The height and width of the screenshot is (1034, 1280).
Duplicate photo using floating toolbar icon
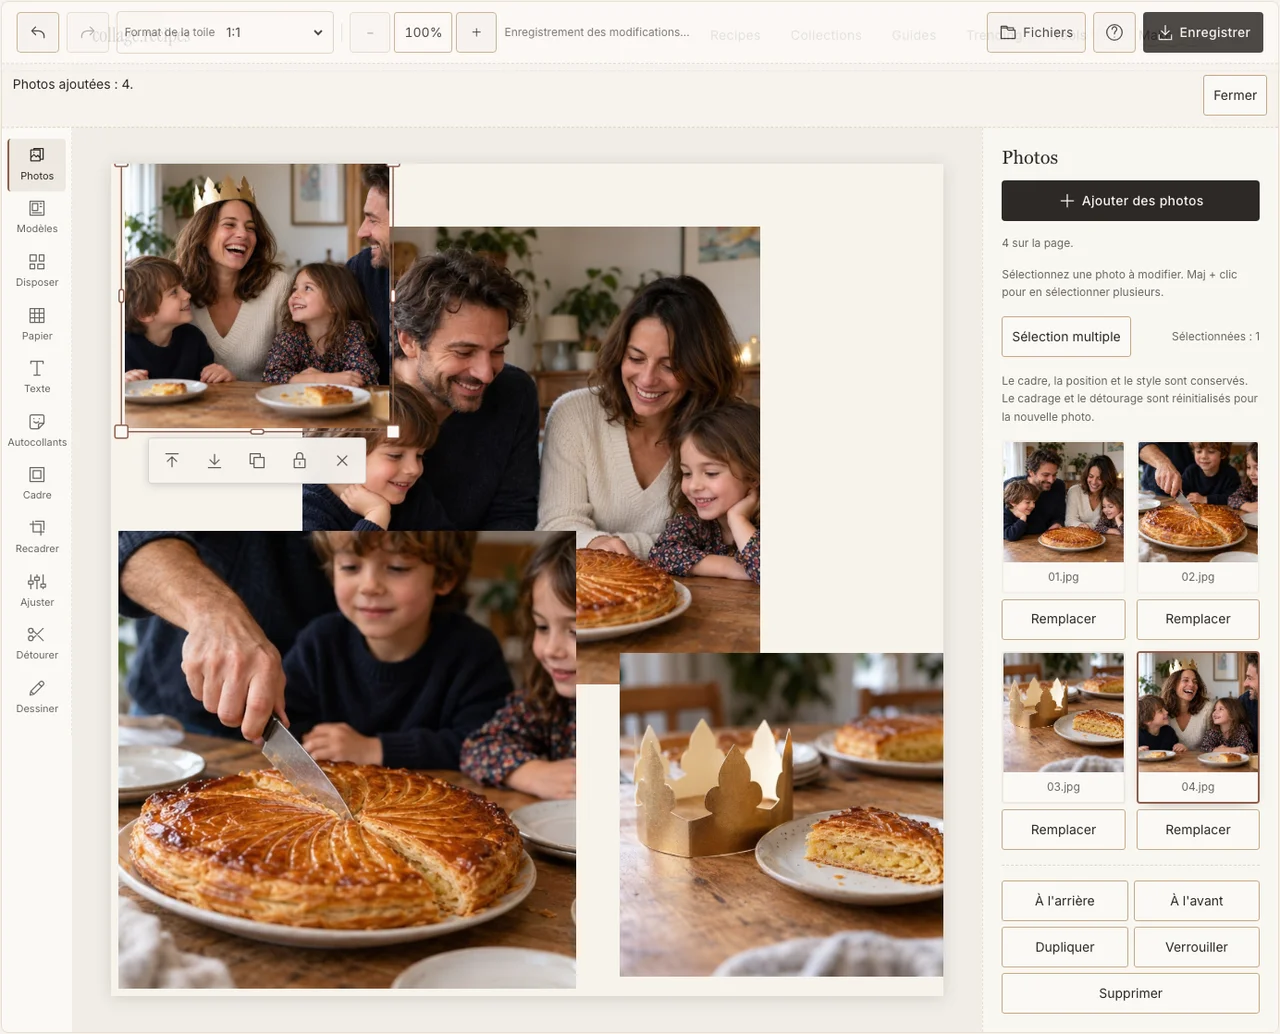pos(257,461)
